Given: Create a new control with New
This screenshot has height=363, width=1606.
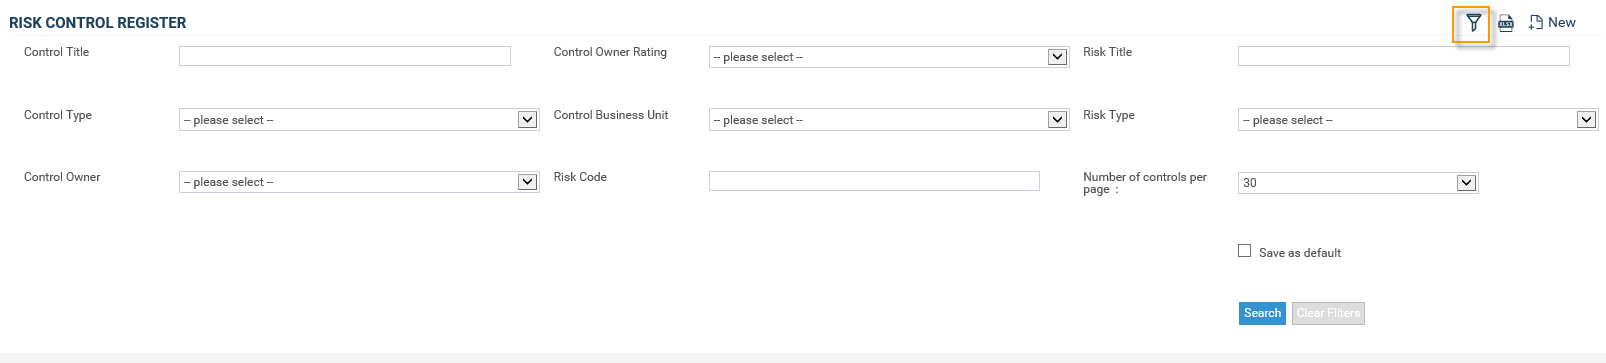Looking at the screenshot, I should click(1552, 22).
